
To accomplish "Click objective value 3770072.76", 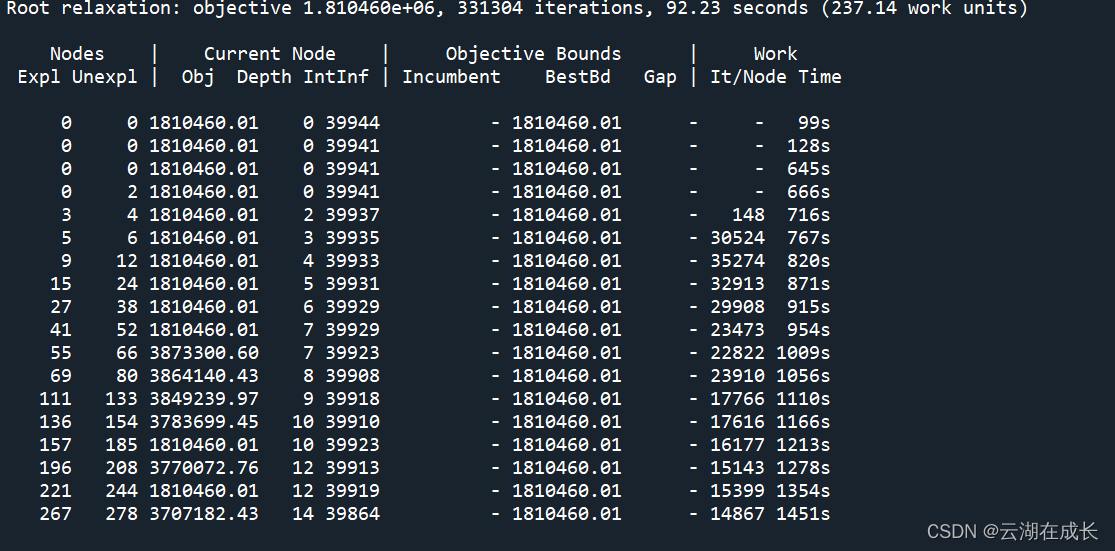I will click(x=204, y=468).
